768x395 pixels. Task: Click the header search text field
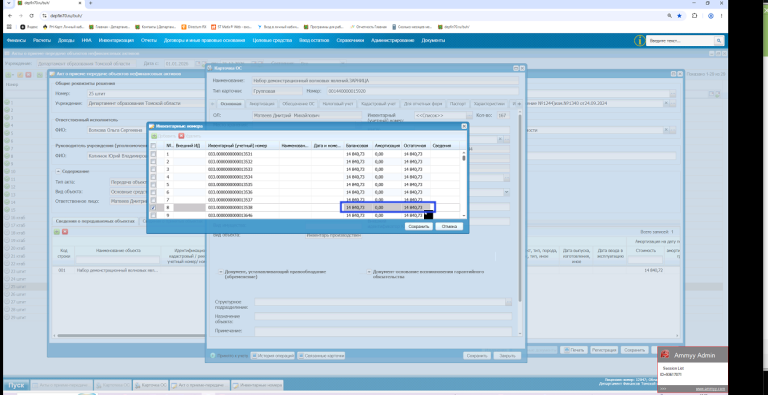click(x=680, y=41)
